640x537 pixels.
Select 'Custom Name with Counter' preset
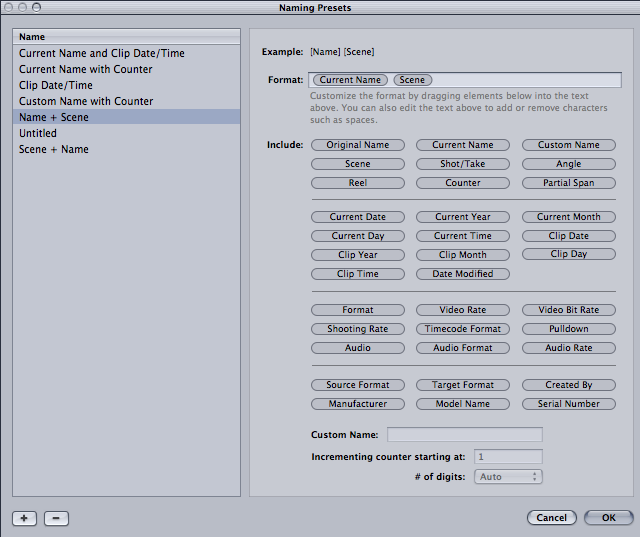86,101
